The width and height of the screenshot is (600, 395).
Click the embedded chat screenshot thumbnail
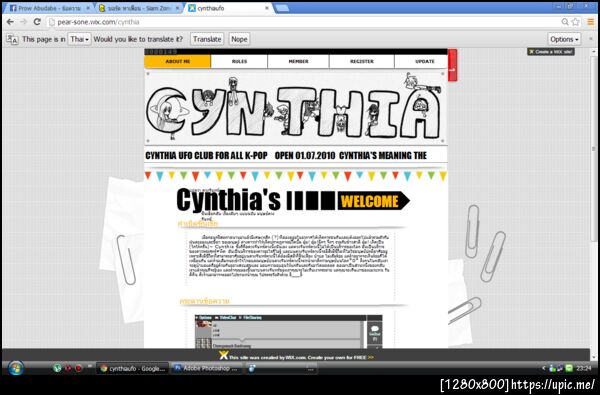[x=289, y=331]
